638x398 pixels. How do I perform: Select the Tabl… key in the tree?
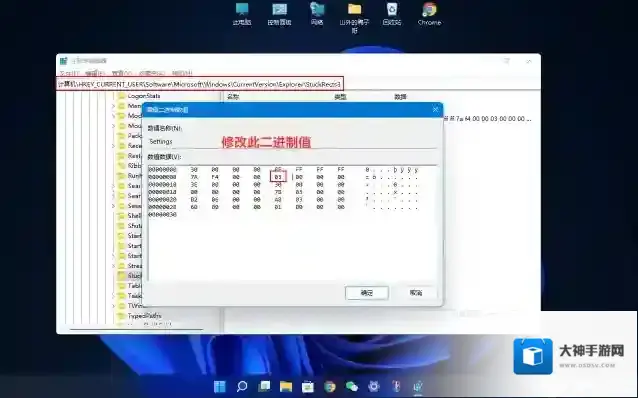[x=134, y=286]
